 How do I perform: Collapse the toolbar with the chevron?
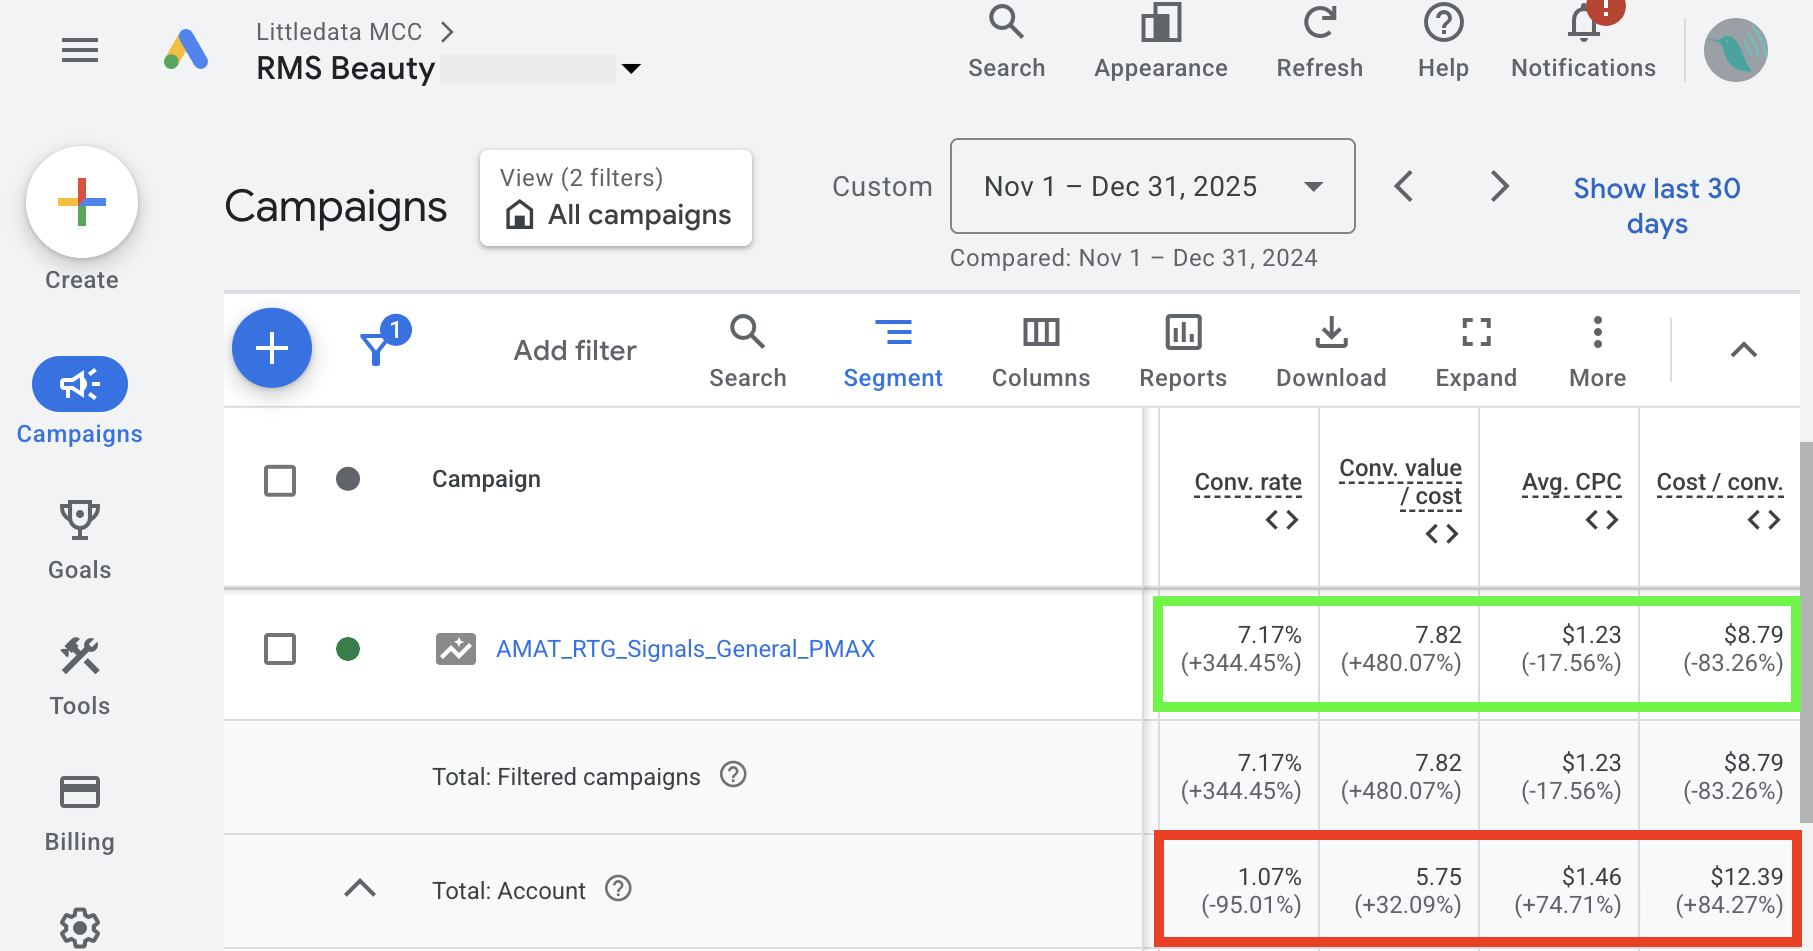1743,349
